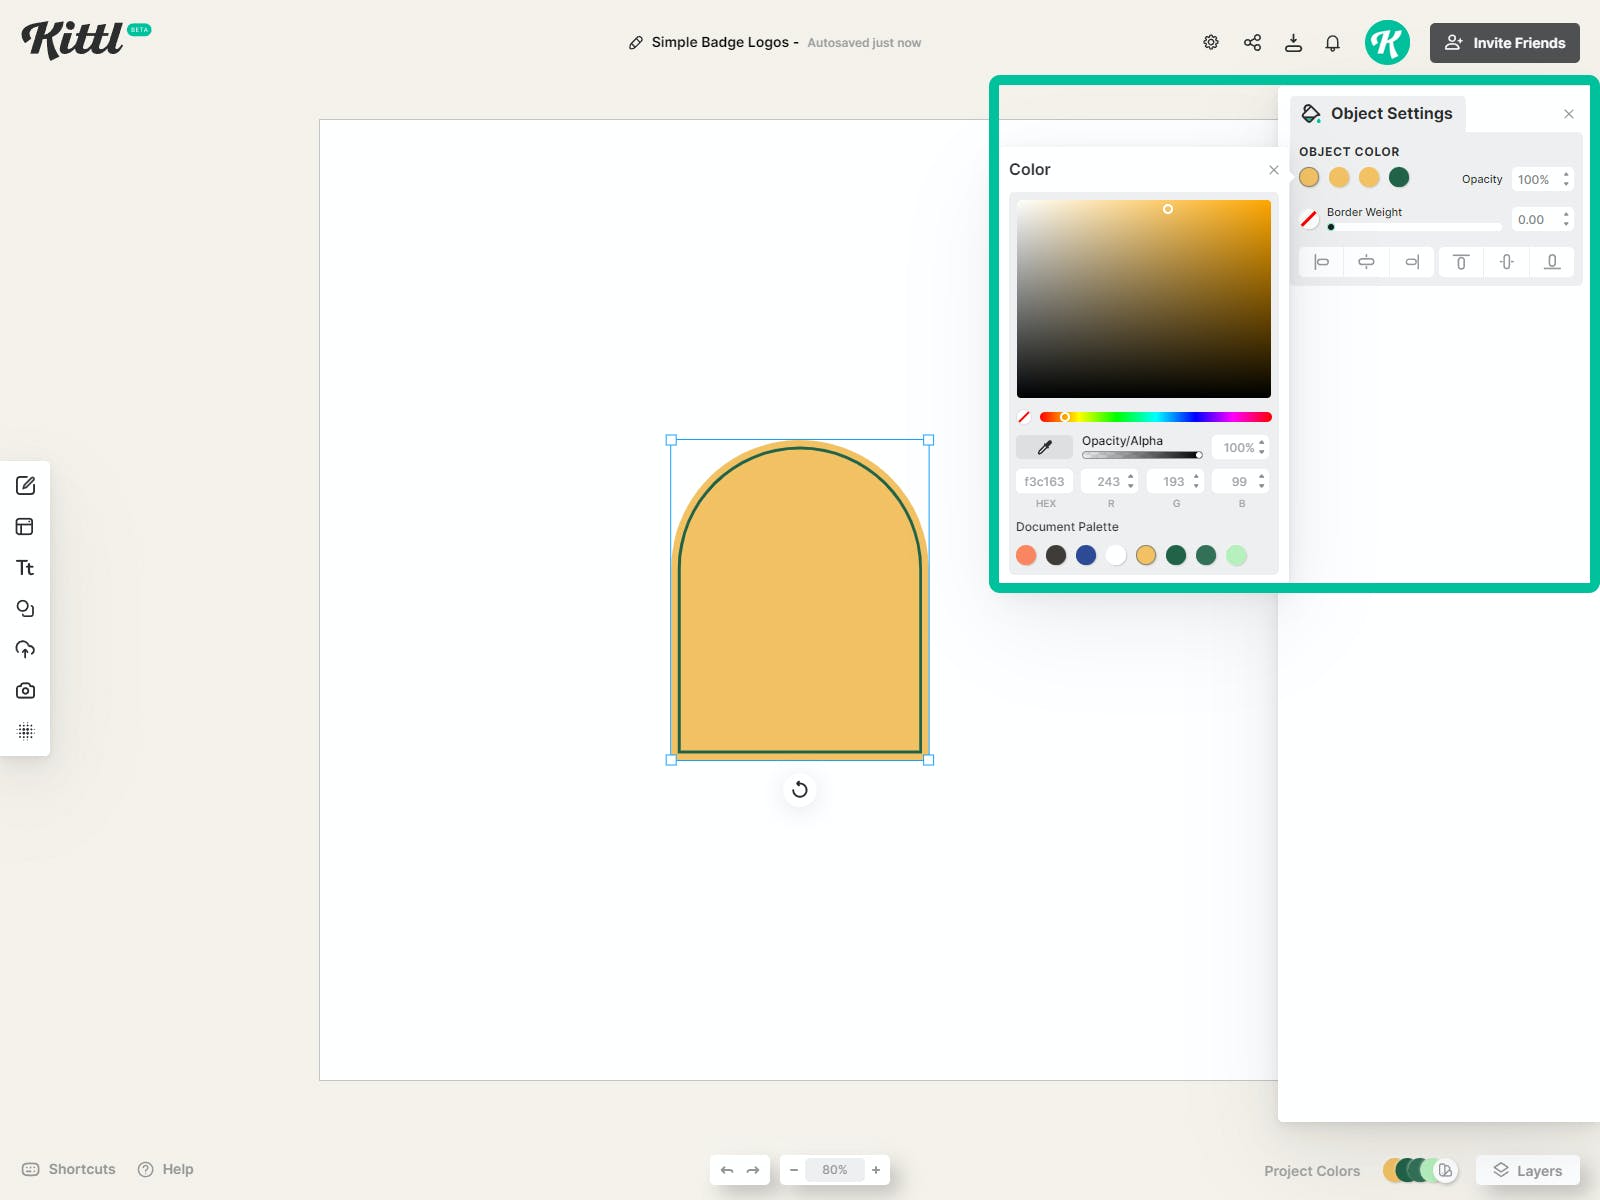The width and height of the screenshot is (1600, 1200).
Task: Open notifications bell icon
Action: tap(1333, 42)
